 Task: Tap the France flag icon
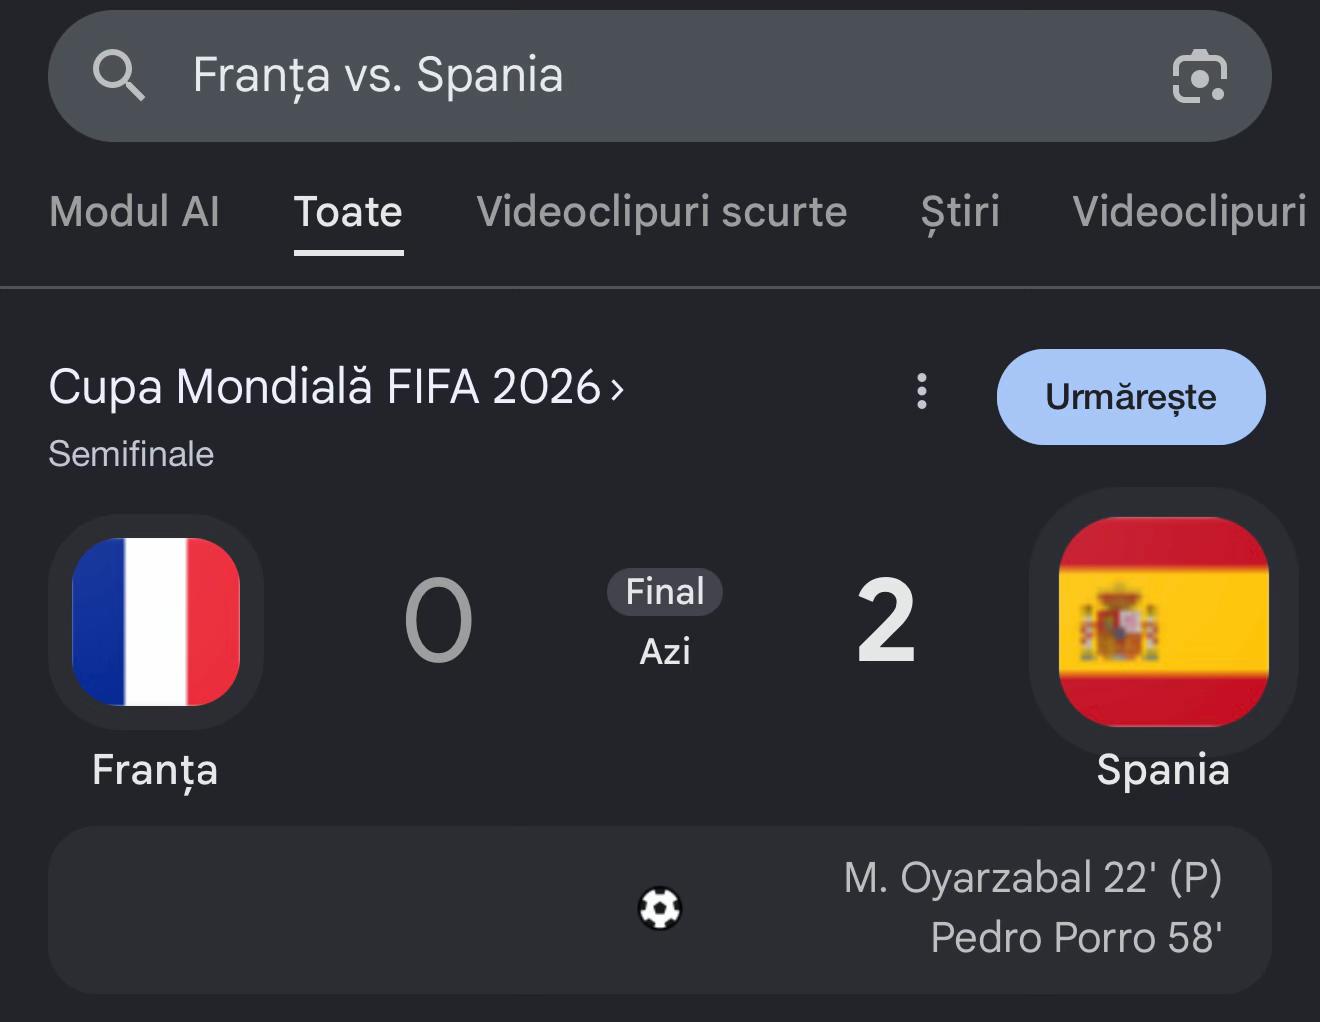(156, 622)
